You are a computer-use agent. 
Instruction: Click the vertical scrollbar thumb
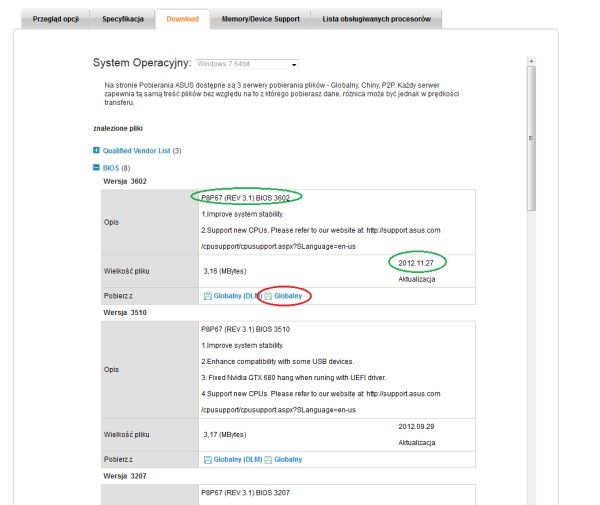[531, 138]
